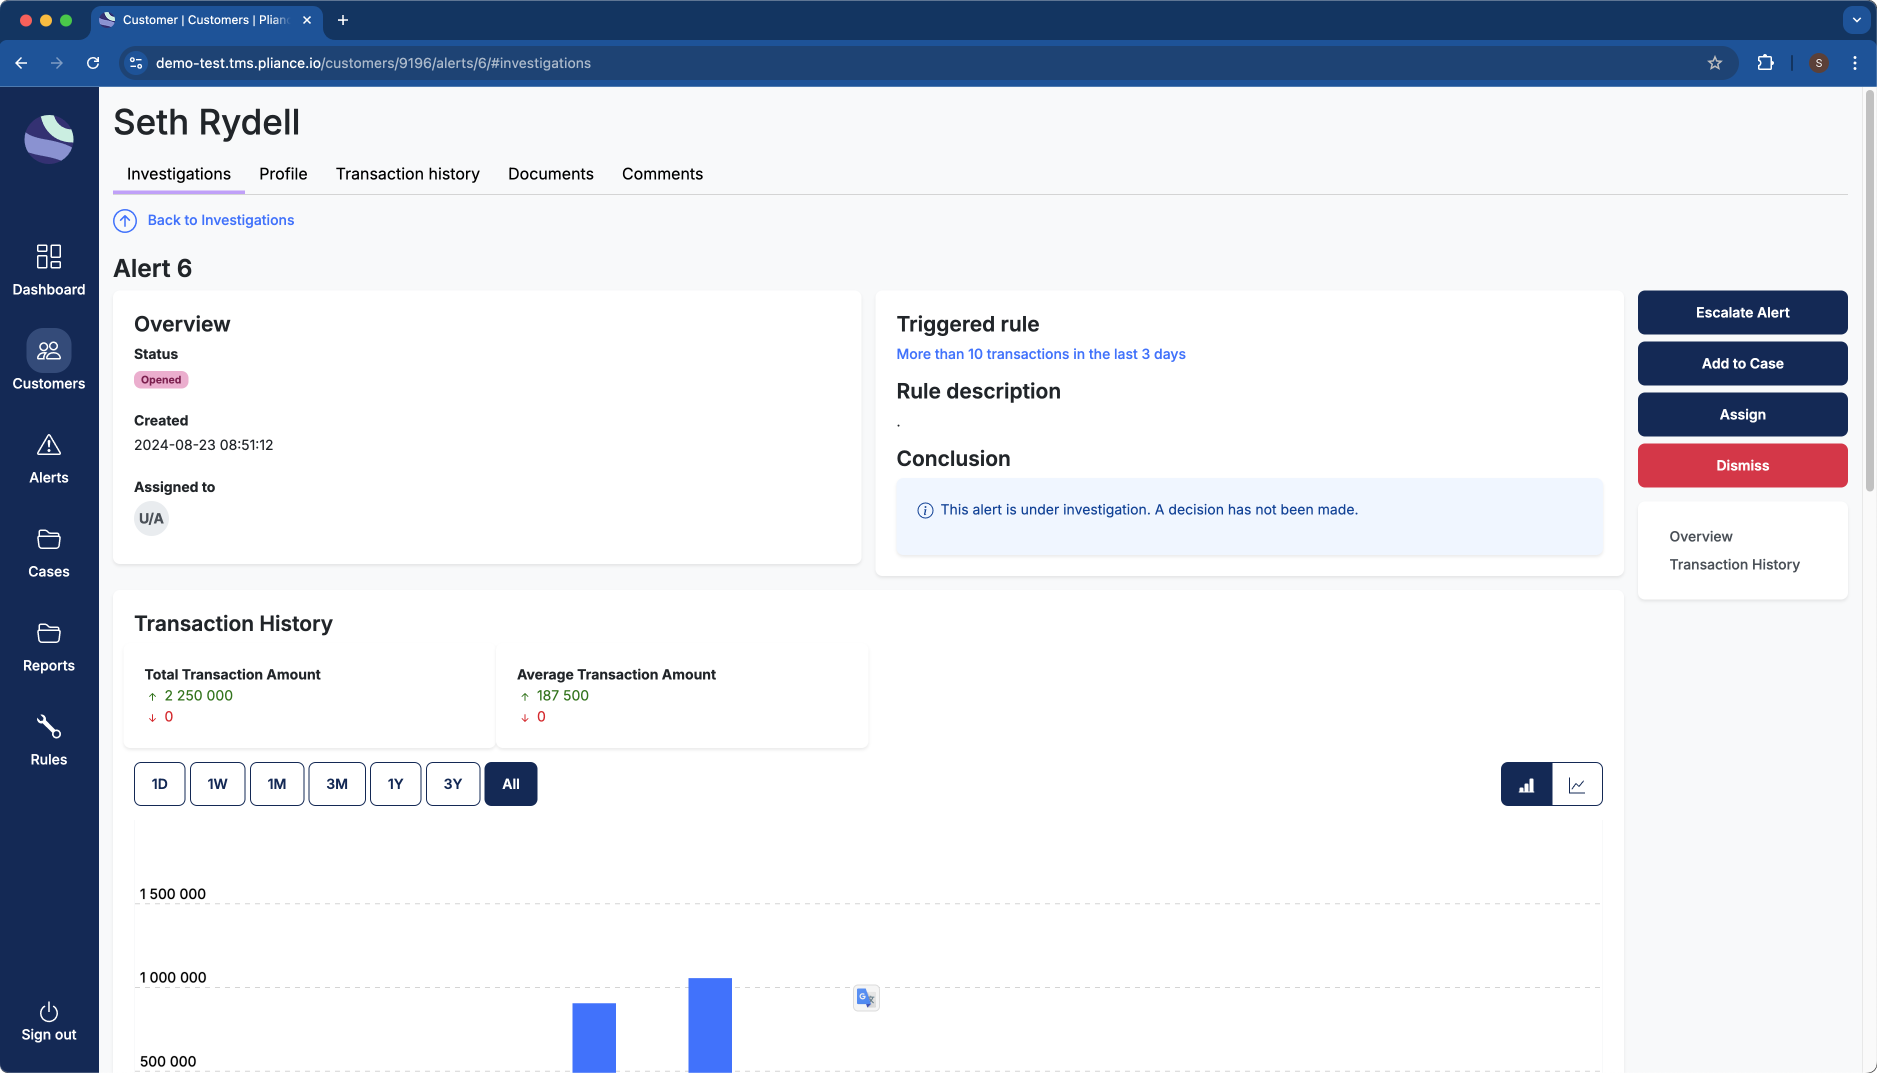Follow the triggered rule link about 10 transactions

point(1040,354)
